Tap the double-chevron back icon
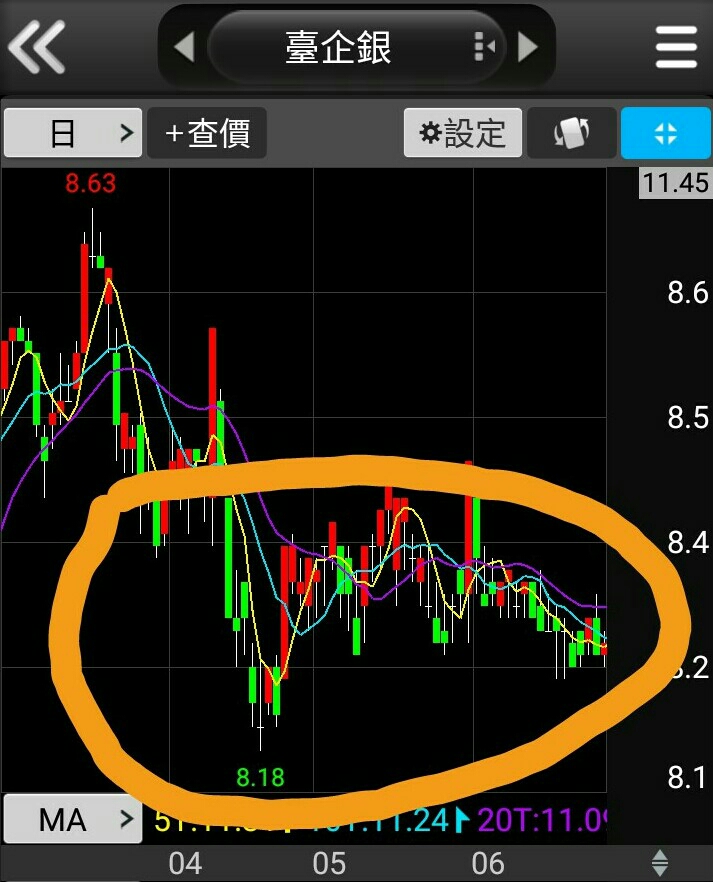This screenshot has width=713, height=882. tap(37, 47)
